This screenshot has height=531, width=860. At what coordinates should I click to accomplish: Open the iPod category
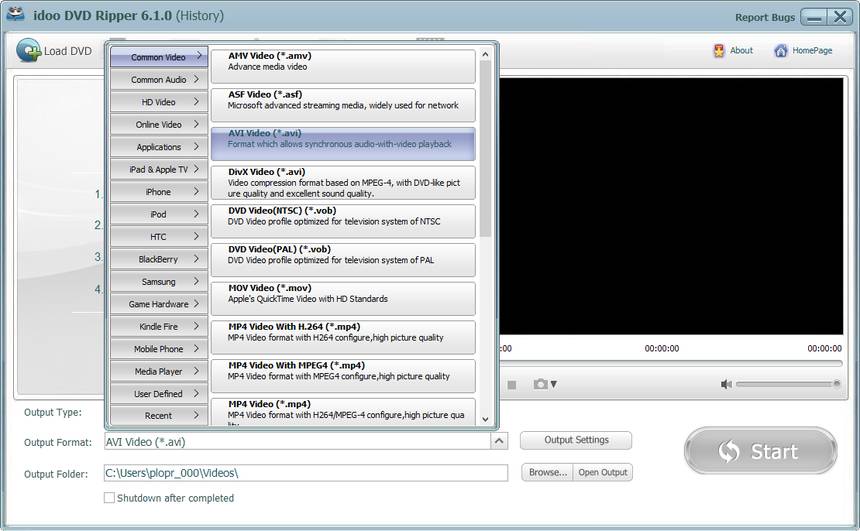[159, 214]
